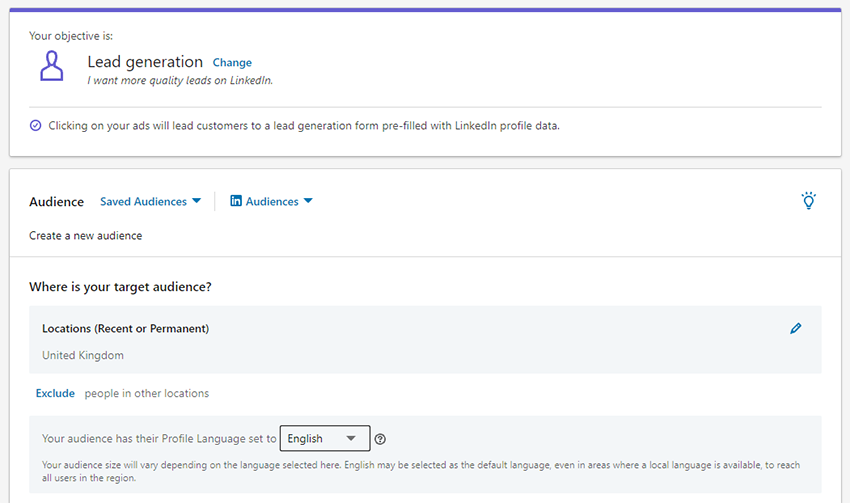850x503 pixels.
Task: Click the I want more quality leads tagline
Action: [180, 80]
